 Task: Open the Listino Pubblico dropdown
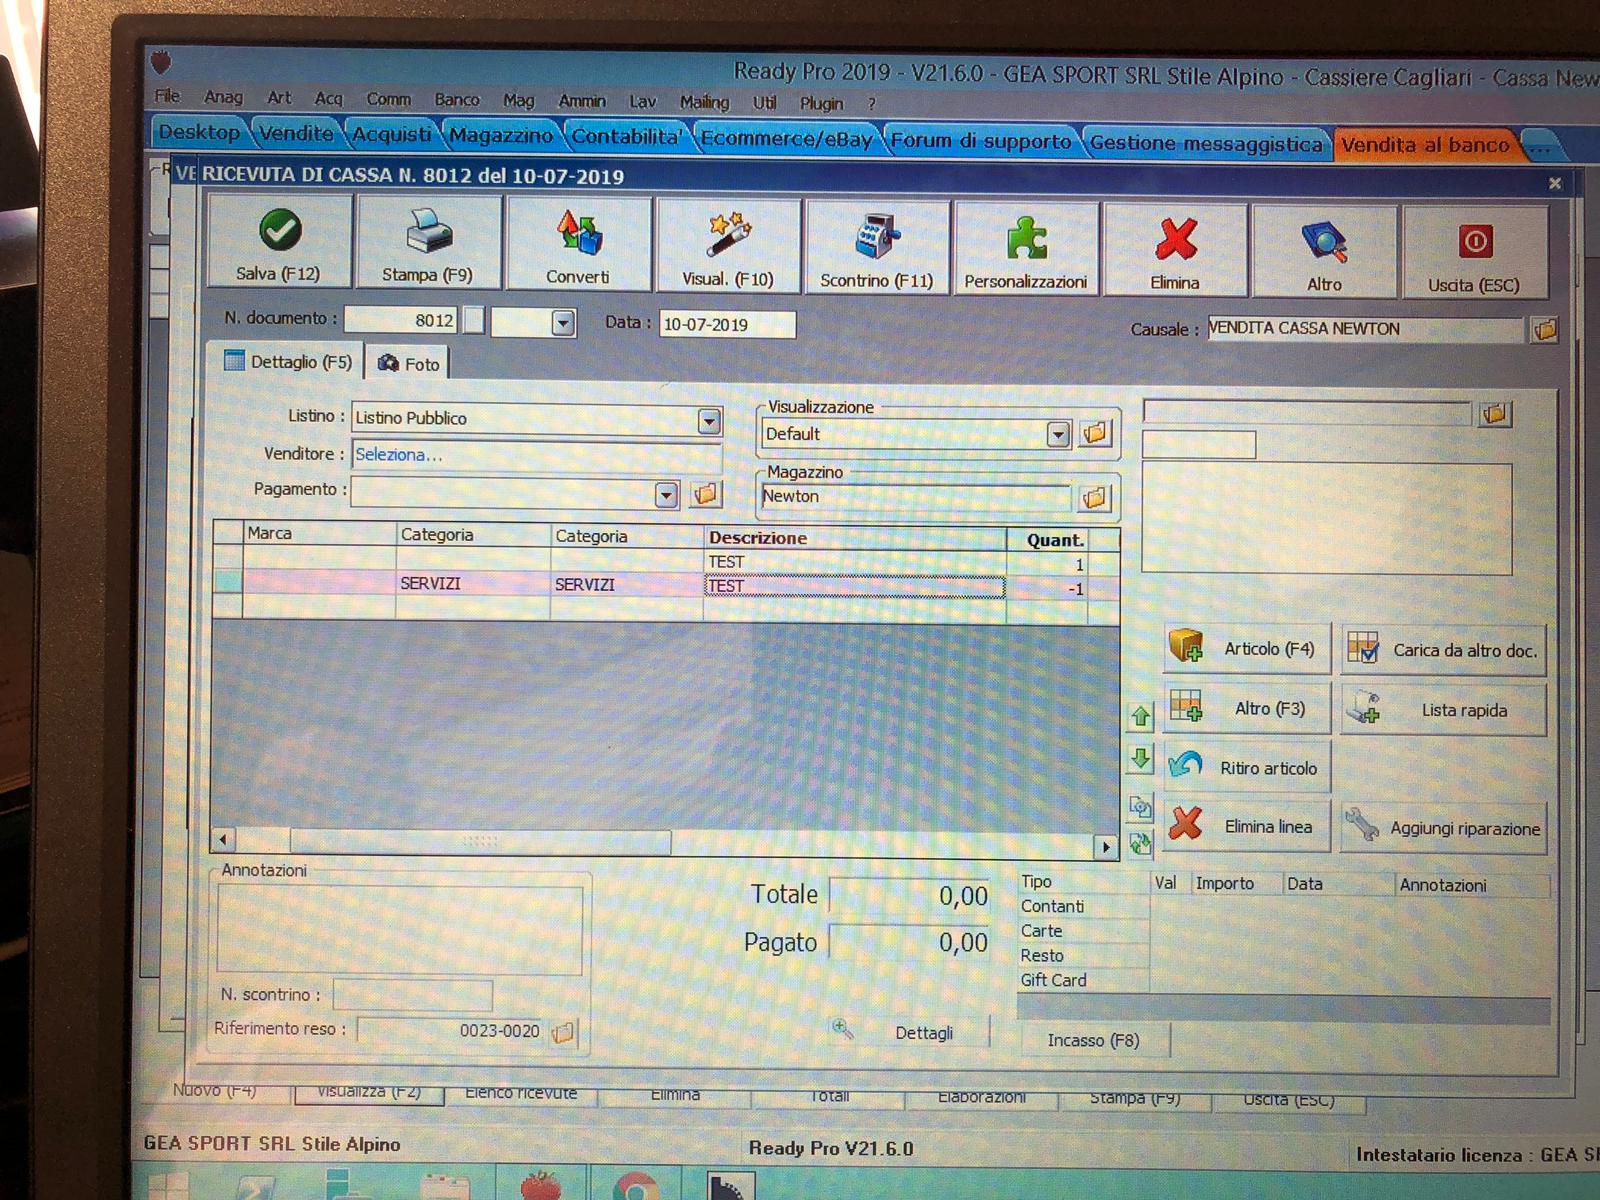[709, 421]
